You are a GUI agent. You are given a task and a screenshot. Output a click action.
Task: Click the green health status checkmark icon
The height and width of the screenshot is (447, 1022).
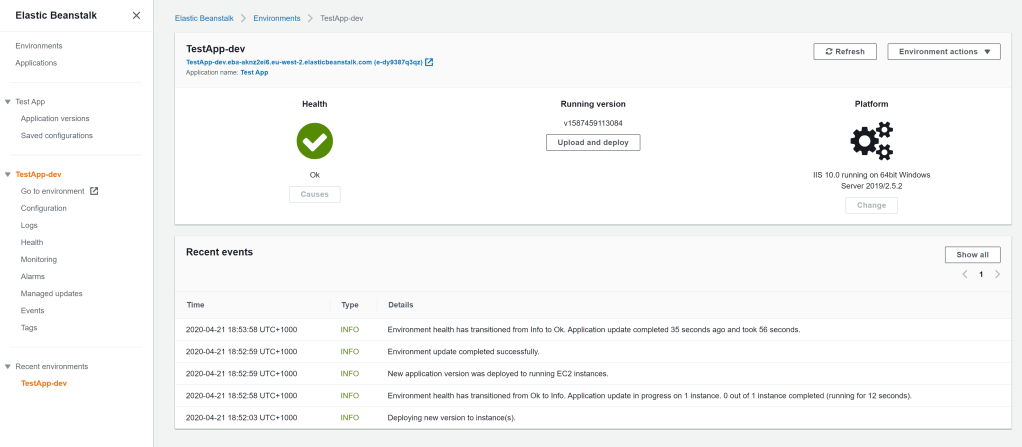click(314, 141)
